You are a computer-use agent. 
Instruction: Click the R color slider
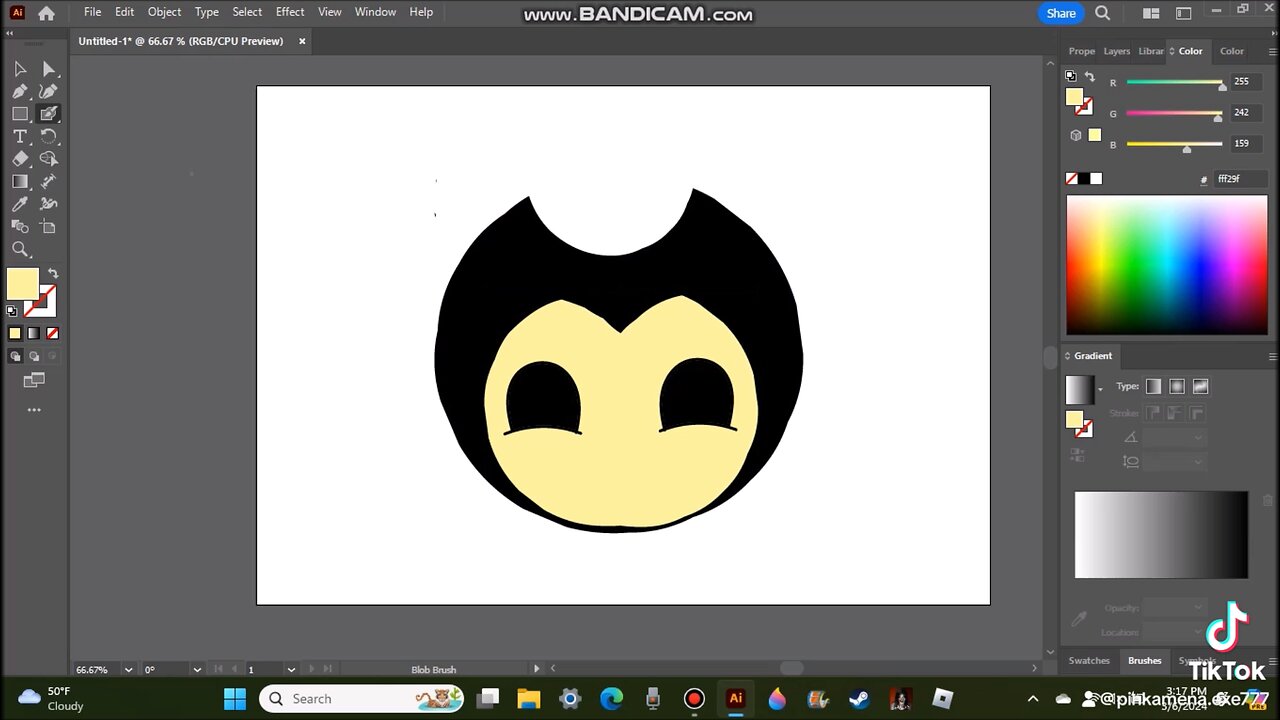pos(1174,83)
